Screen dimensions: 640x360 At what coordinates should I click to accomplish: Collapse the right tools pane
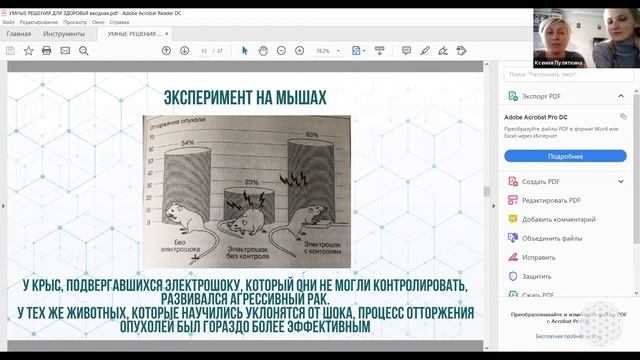click(493, 206)
